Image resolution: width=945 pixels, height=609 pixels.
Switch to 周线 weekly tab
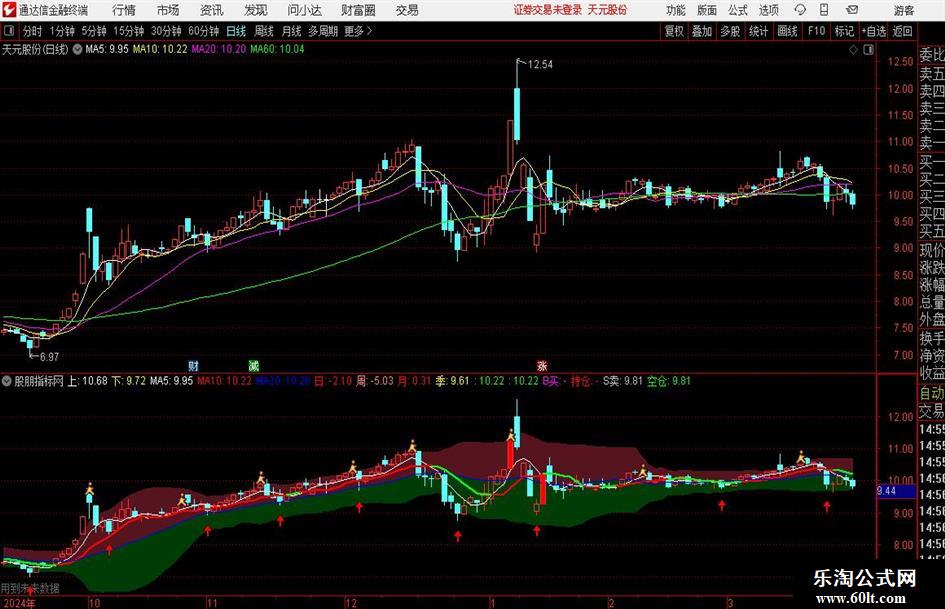pyautogui.click(x=264, y=31)
